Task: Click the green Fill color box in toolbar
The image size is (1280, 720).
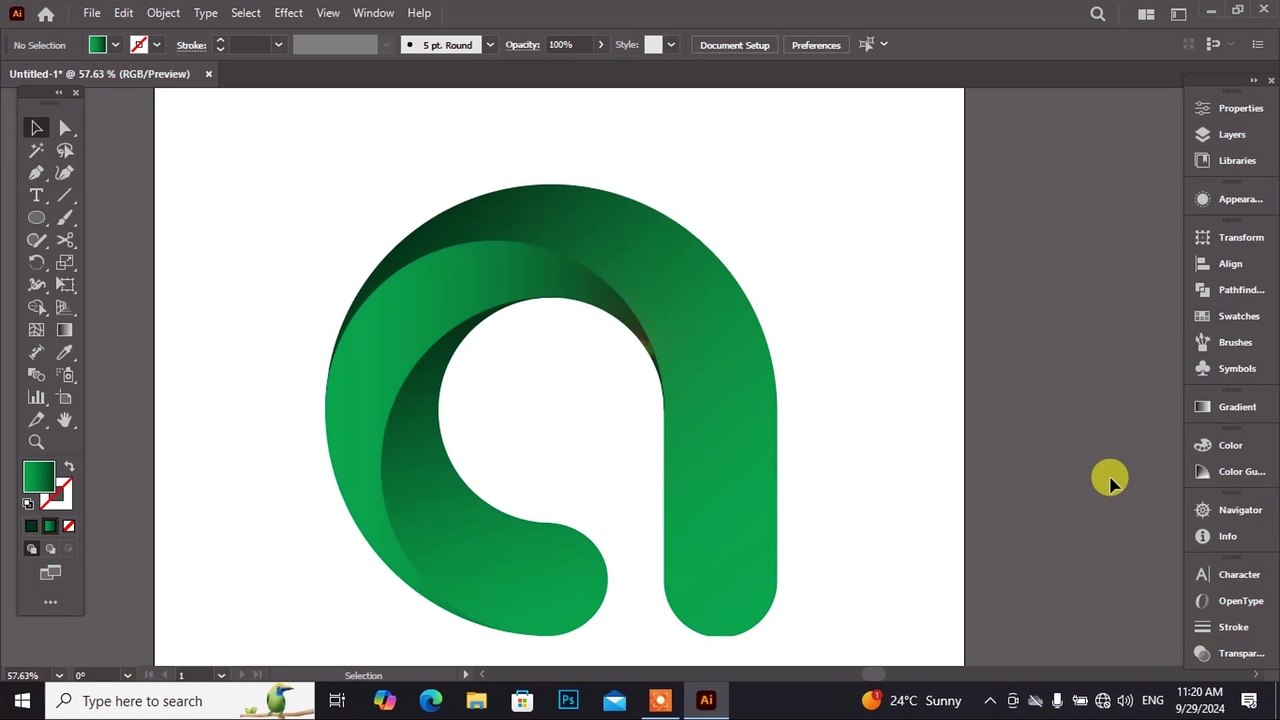Action: point(38,477)
